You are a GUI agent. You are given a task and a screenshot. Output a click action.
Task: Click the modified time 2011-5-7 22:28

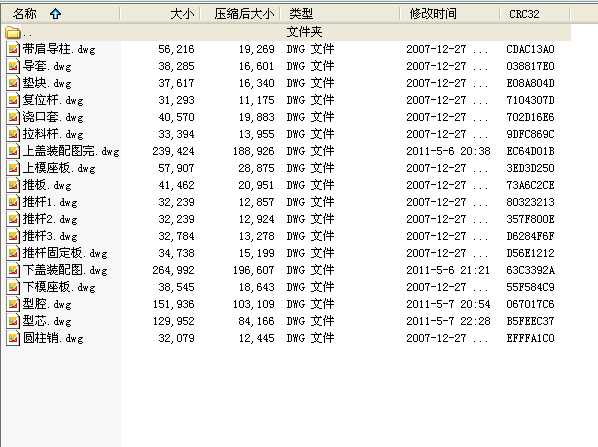(448, 321)
